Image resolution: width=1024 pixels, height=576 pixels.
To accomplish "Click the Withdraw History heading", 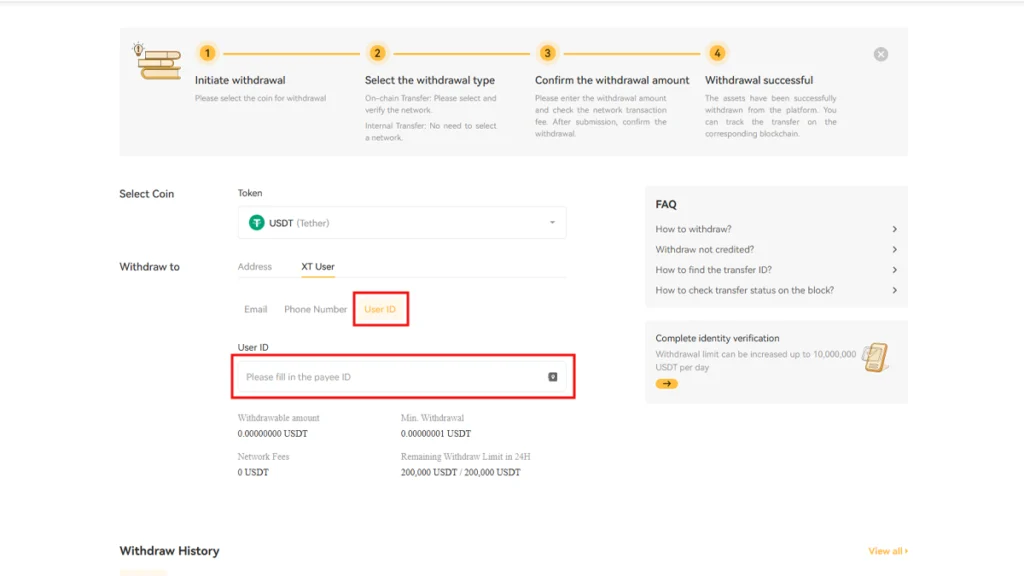I will 169,551.
